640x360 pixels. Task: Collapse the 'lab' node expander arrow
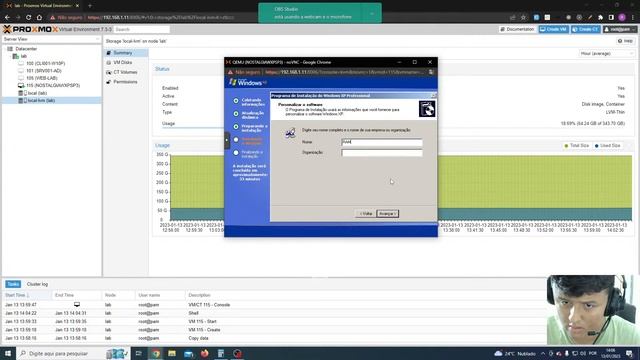tap(9, 56)
